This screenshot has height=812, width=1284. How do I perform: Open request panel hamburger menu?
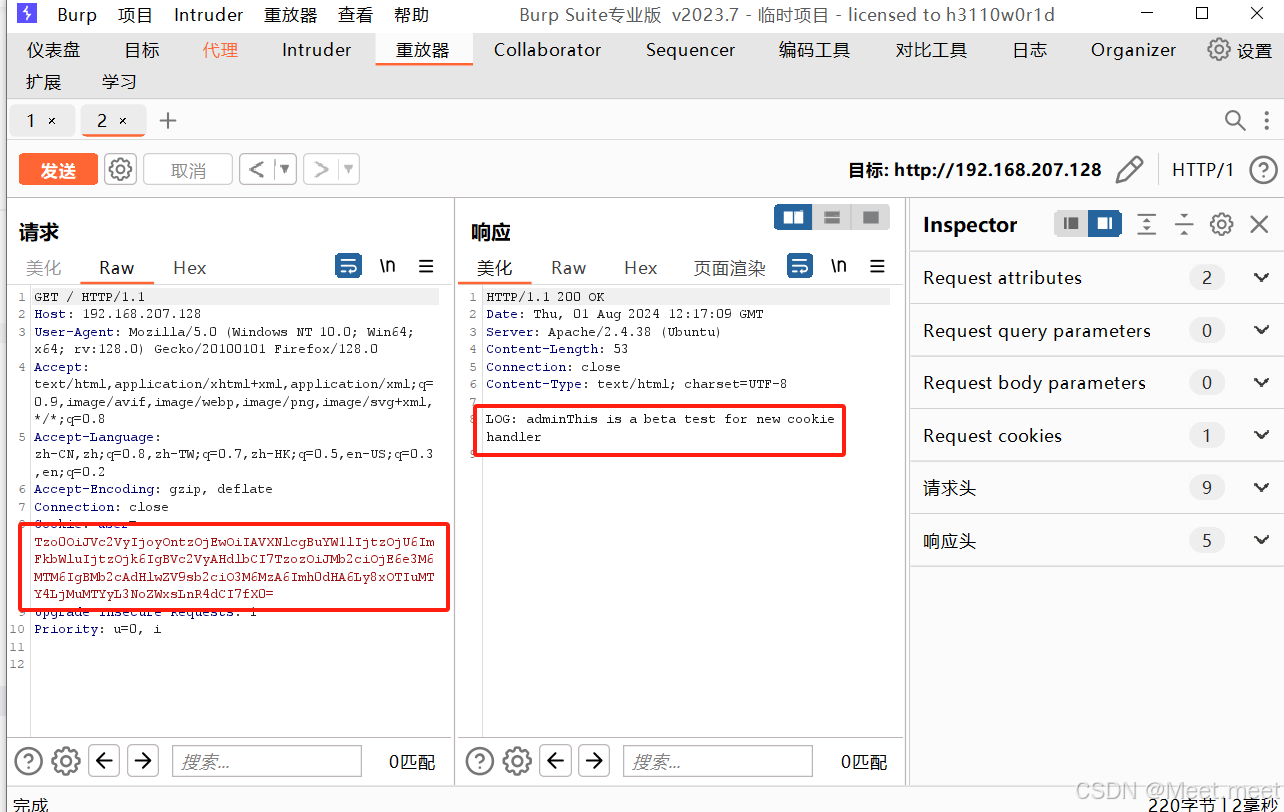426,266
